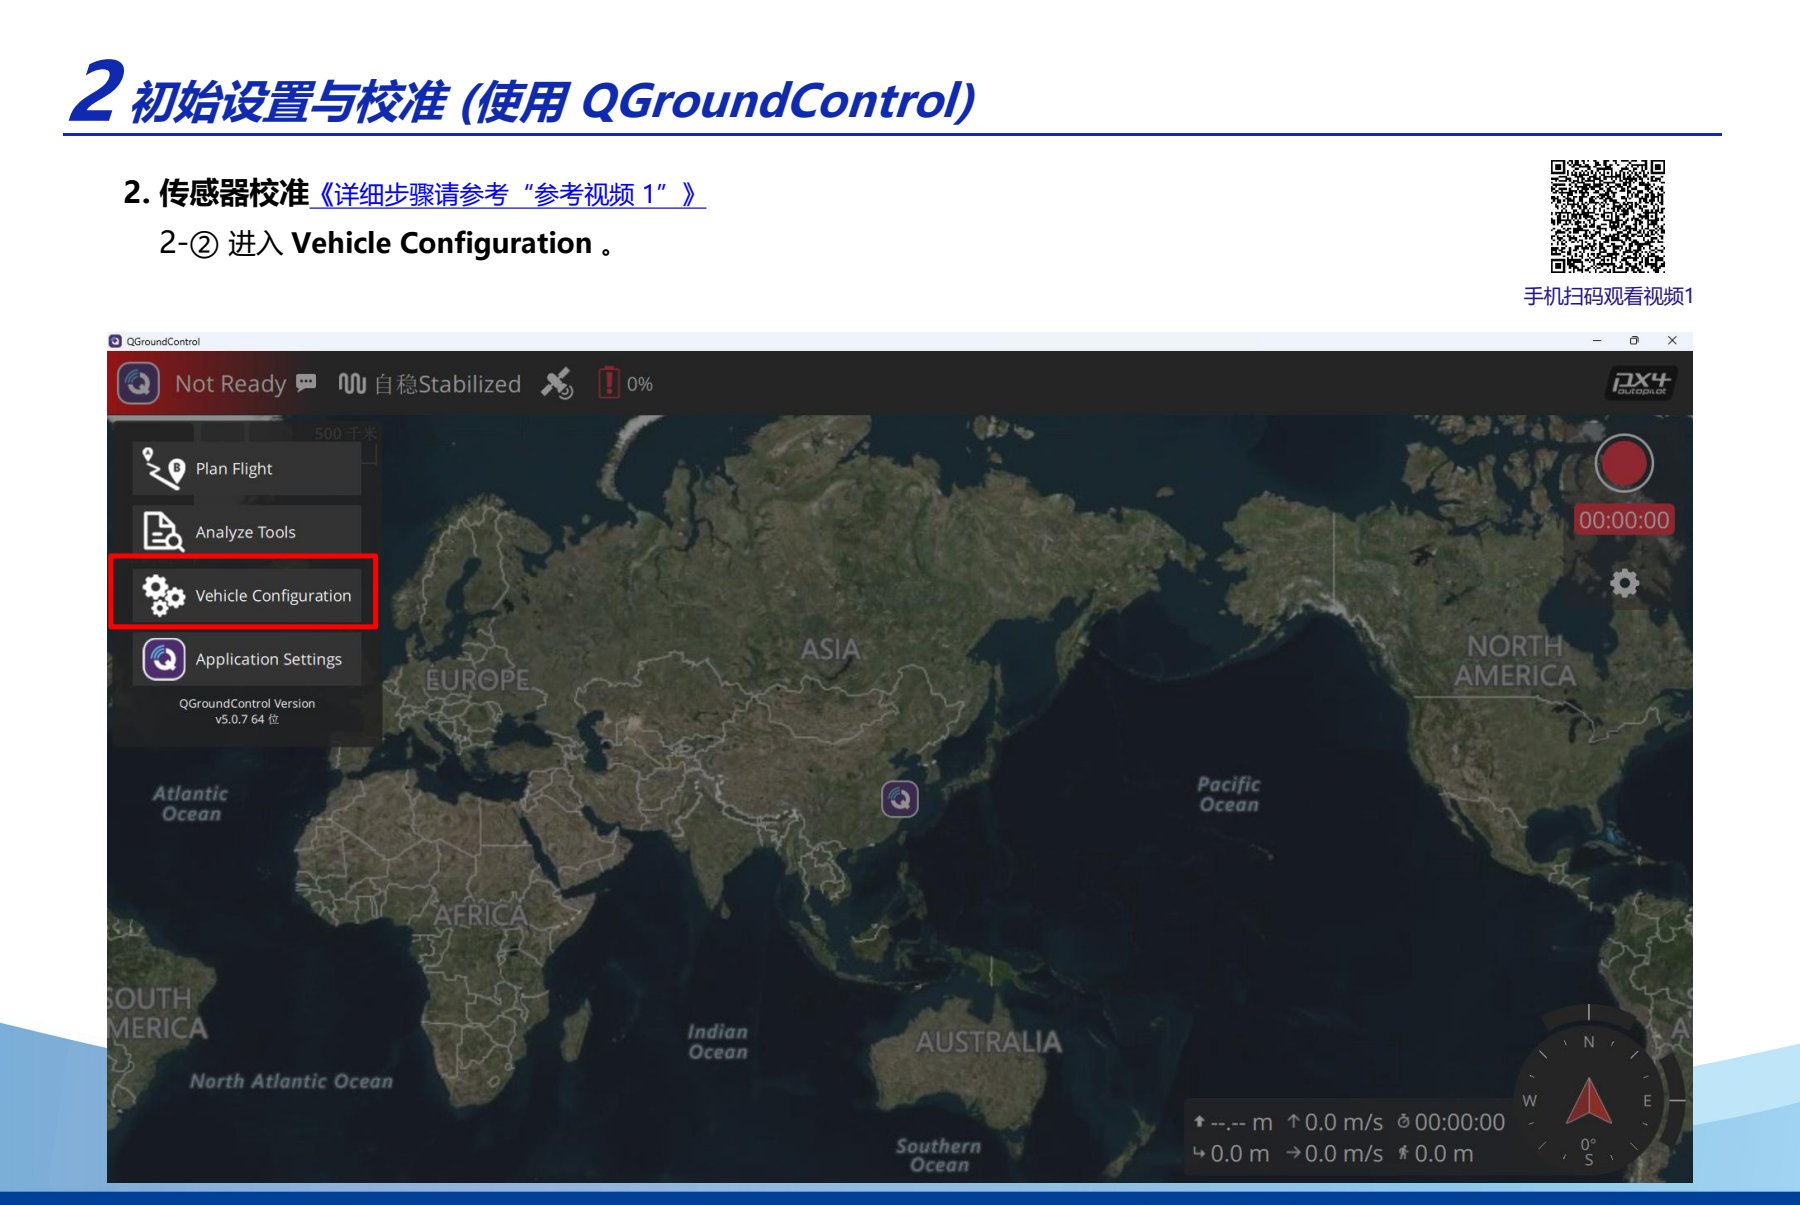Click the NORTH AMERICA map label
The height and width of the screenshot is (1205, 1800).
coord(1514,661)
